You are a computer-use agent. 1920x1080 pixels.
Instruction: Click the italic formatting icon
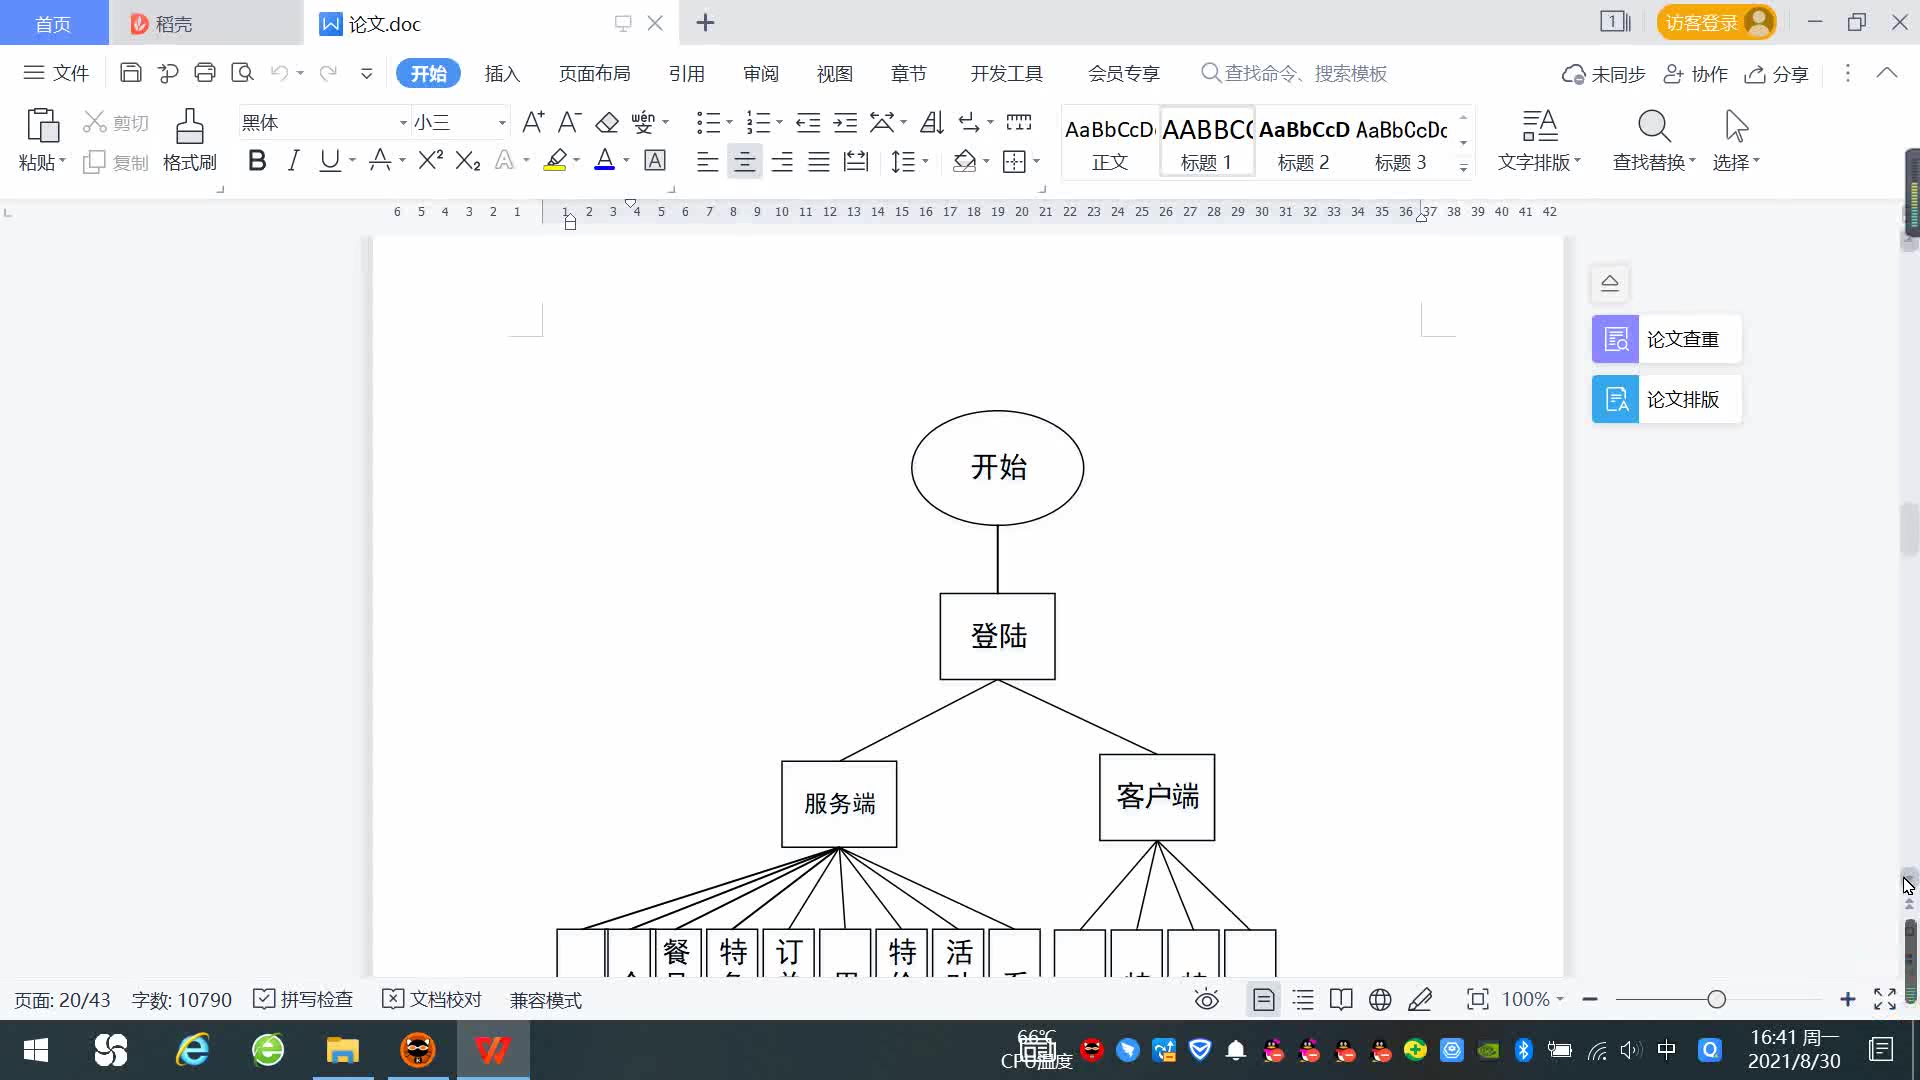(293, 161)
